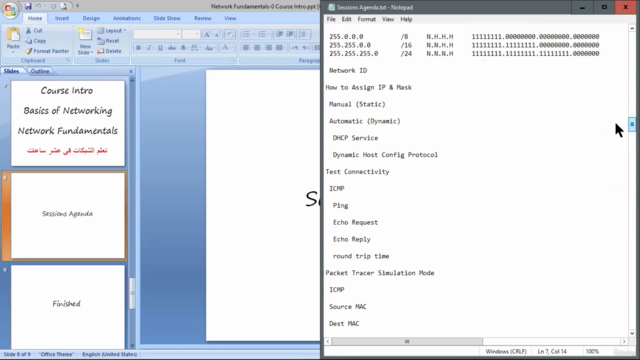Open the font size combo box
Viewport: 640px width, 360px height.
tap(191, 34)
